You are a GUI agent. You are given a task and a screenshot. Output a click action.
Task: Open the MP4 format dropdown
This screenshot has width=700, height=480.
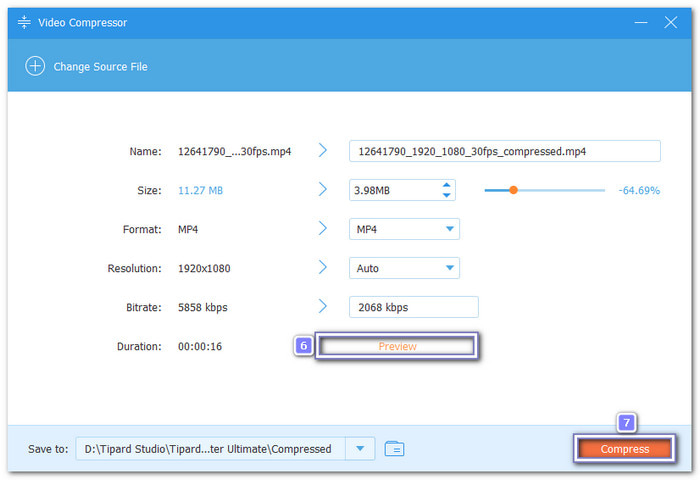pyautogui.click(x=404, y=229)
